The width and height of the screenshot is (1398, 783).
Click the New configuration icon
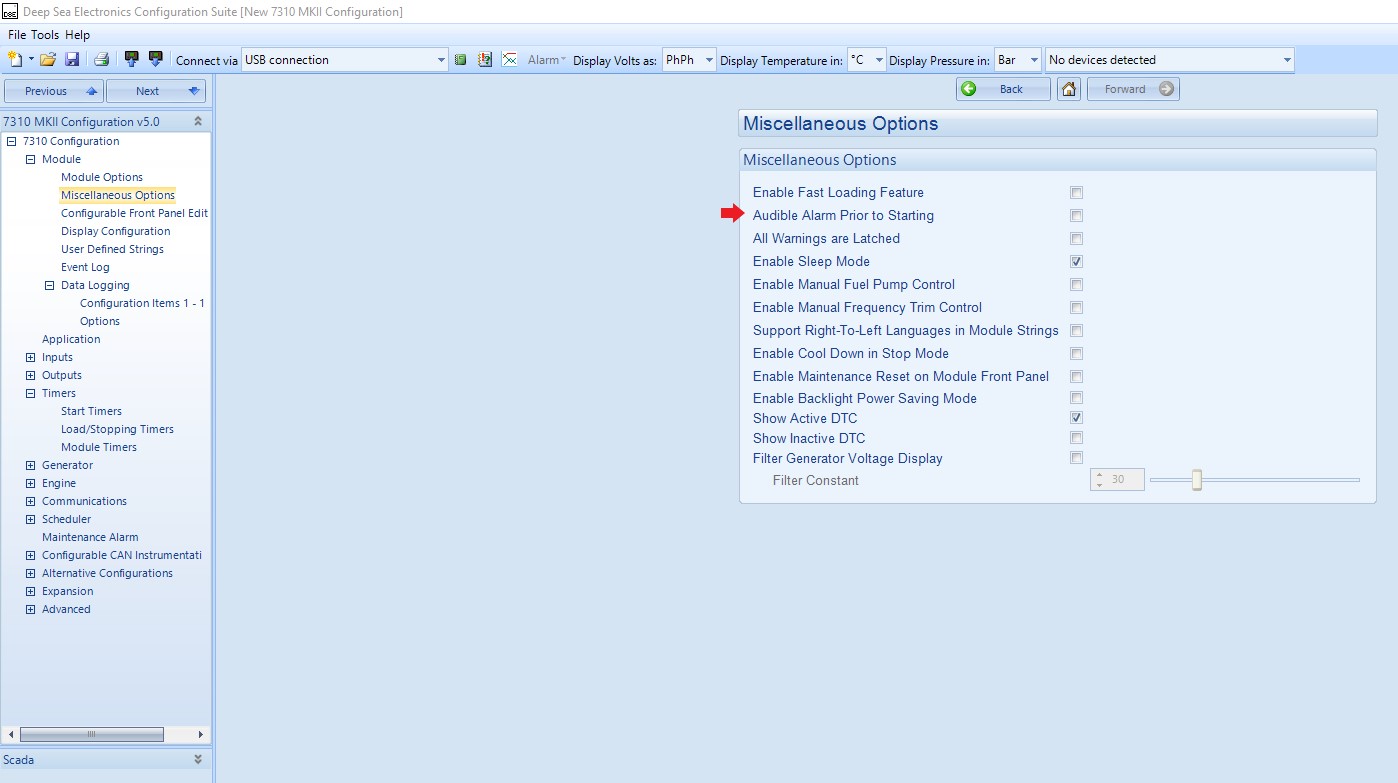14,60
